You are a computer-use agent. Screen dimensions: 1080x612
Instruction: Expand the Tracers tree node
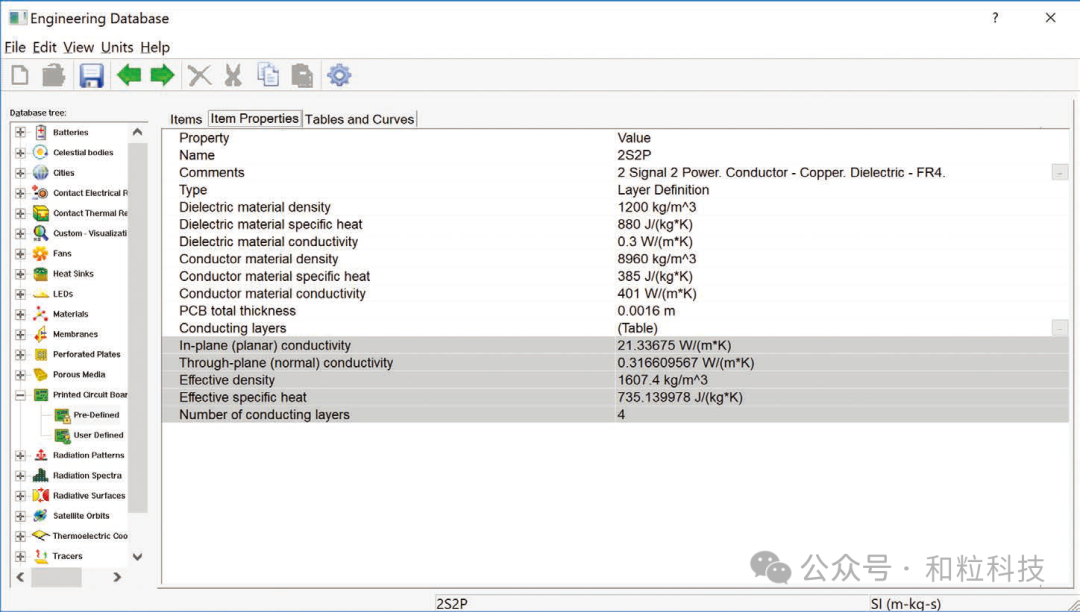pos(20,556)
